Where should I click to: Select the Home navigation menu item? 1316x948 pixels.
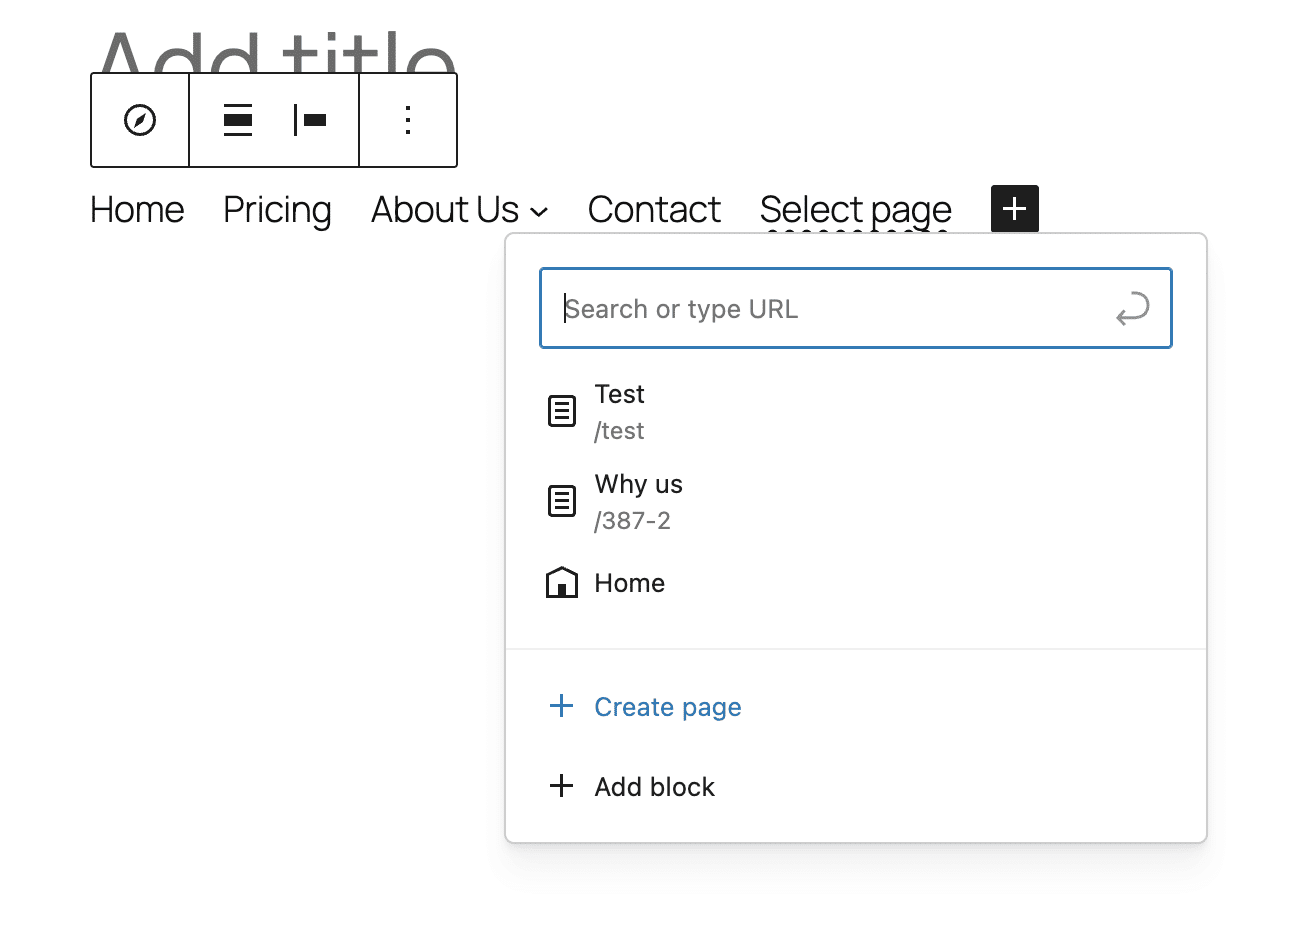137,209
